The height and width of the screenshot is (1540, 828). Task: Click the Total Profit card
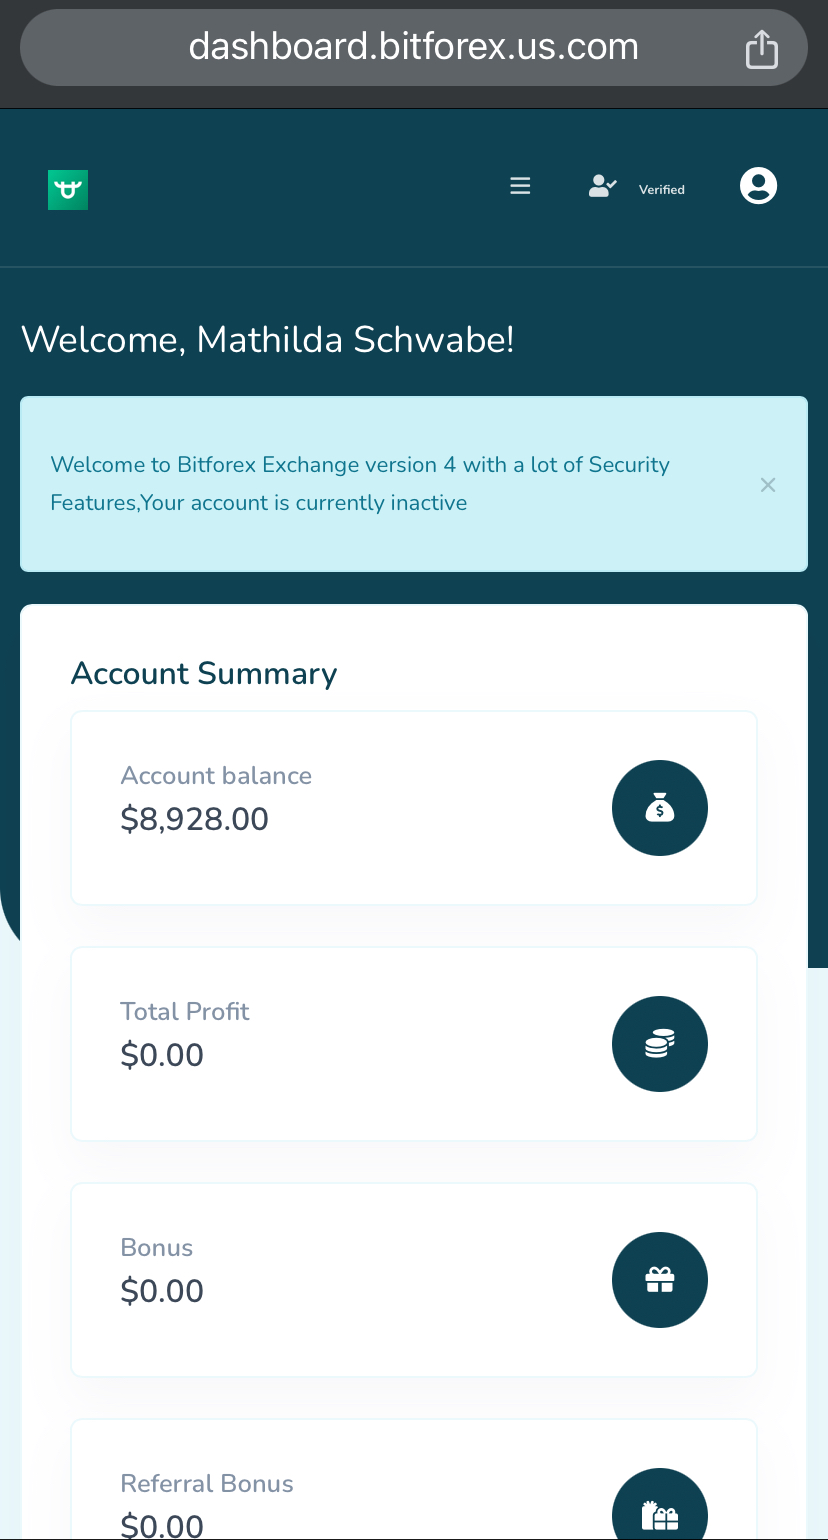413,1043
